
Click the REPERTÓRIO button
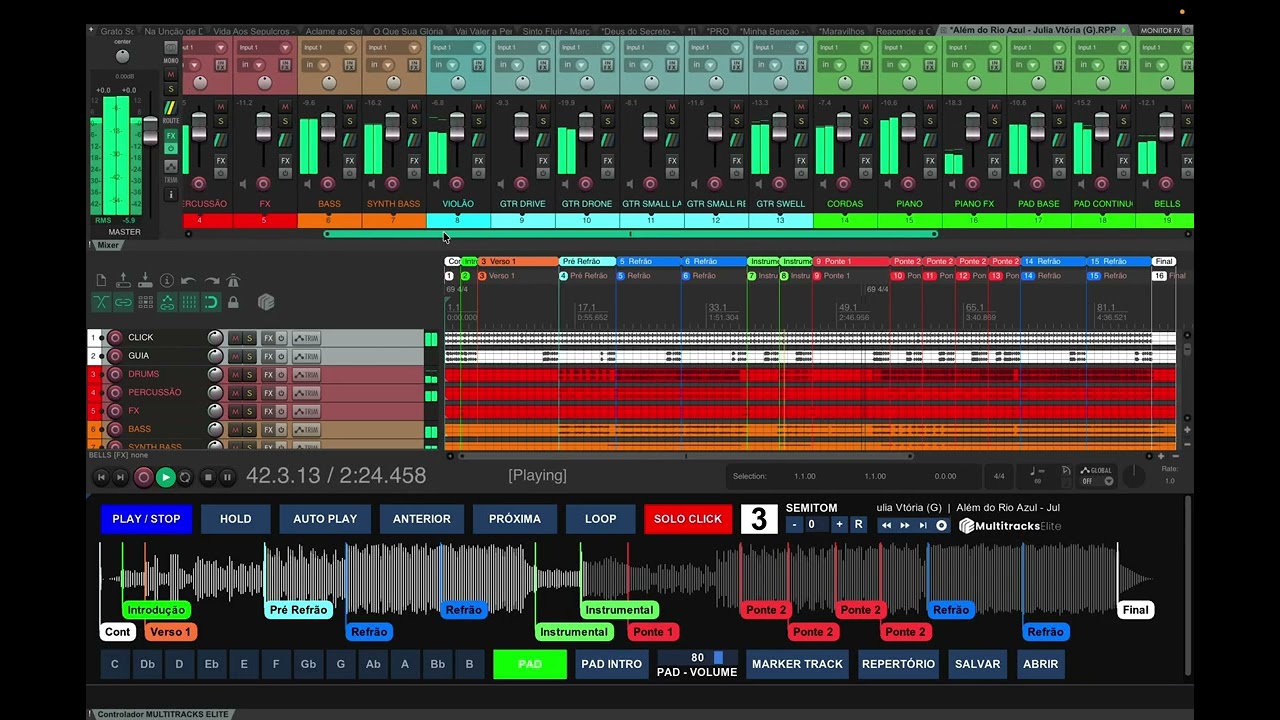click(x=898, y=664)
